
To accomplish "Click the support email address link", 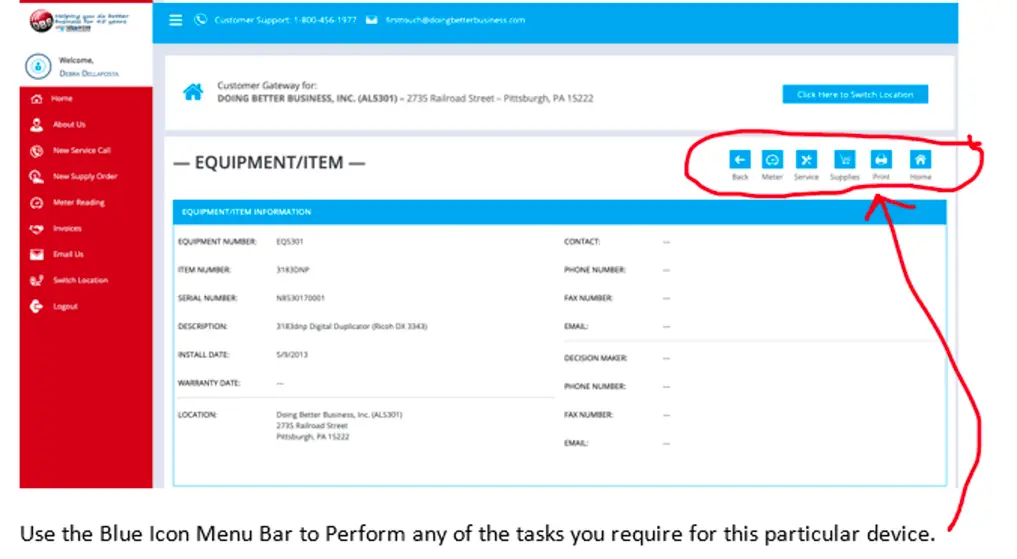I will 455,20.
